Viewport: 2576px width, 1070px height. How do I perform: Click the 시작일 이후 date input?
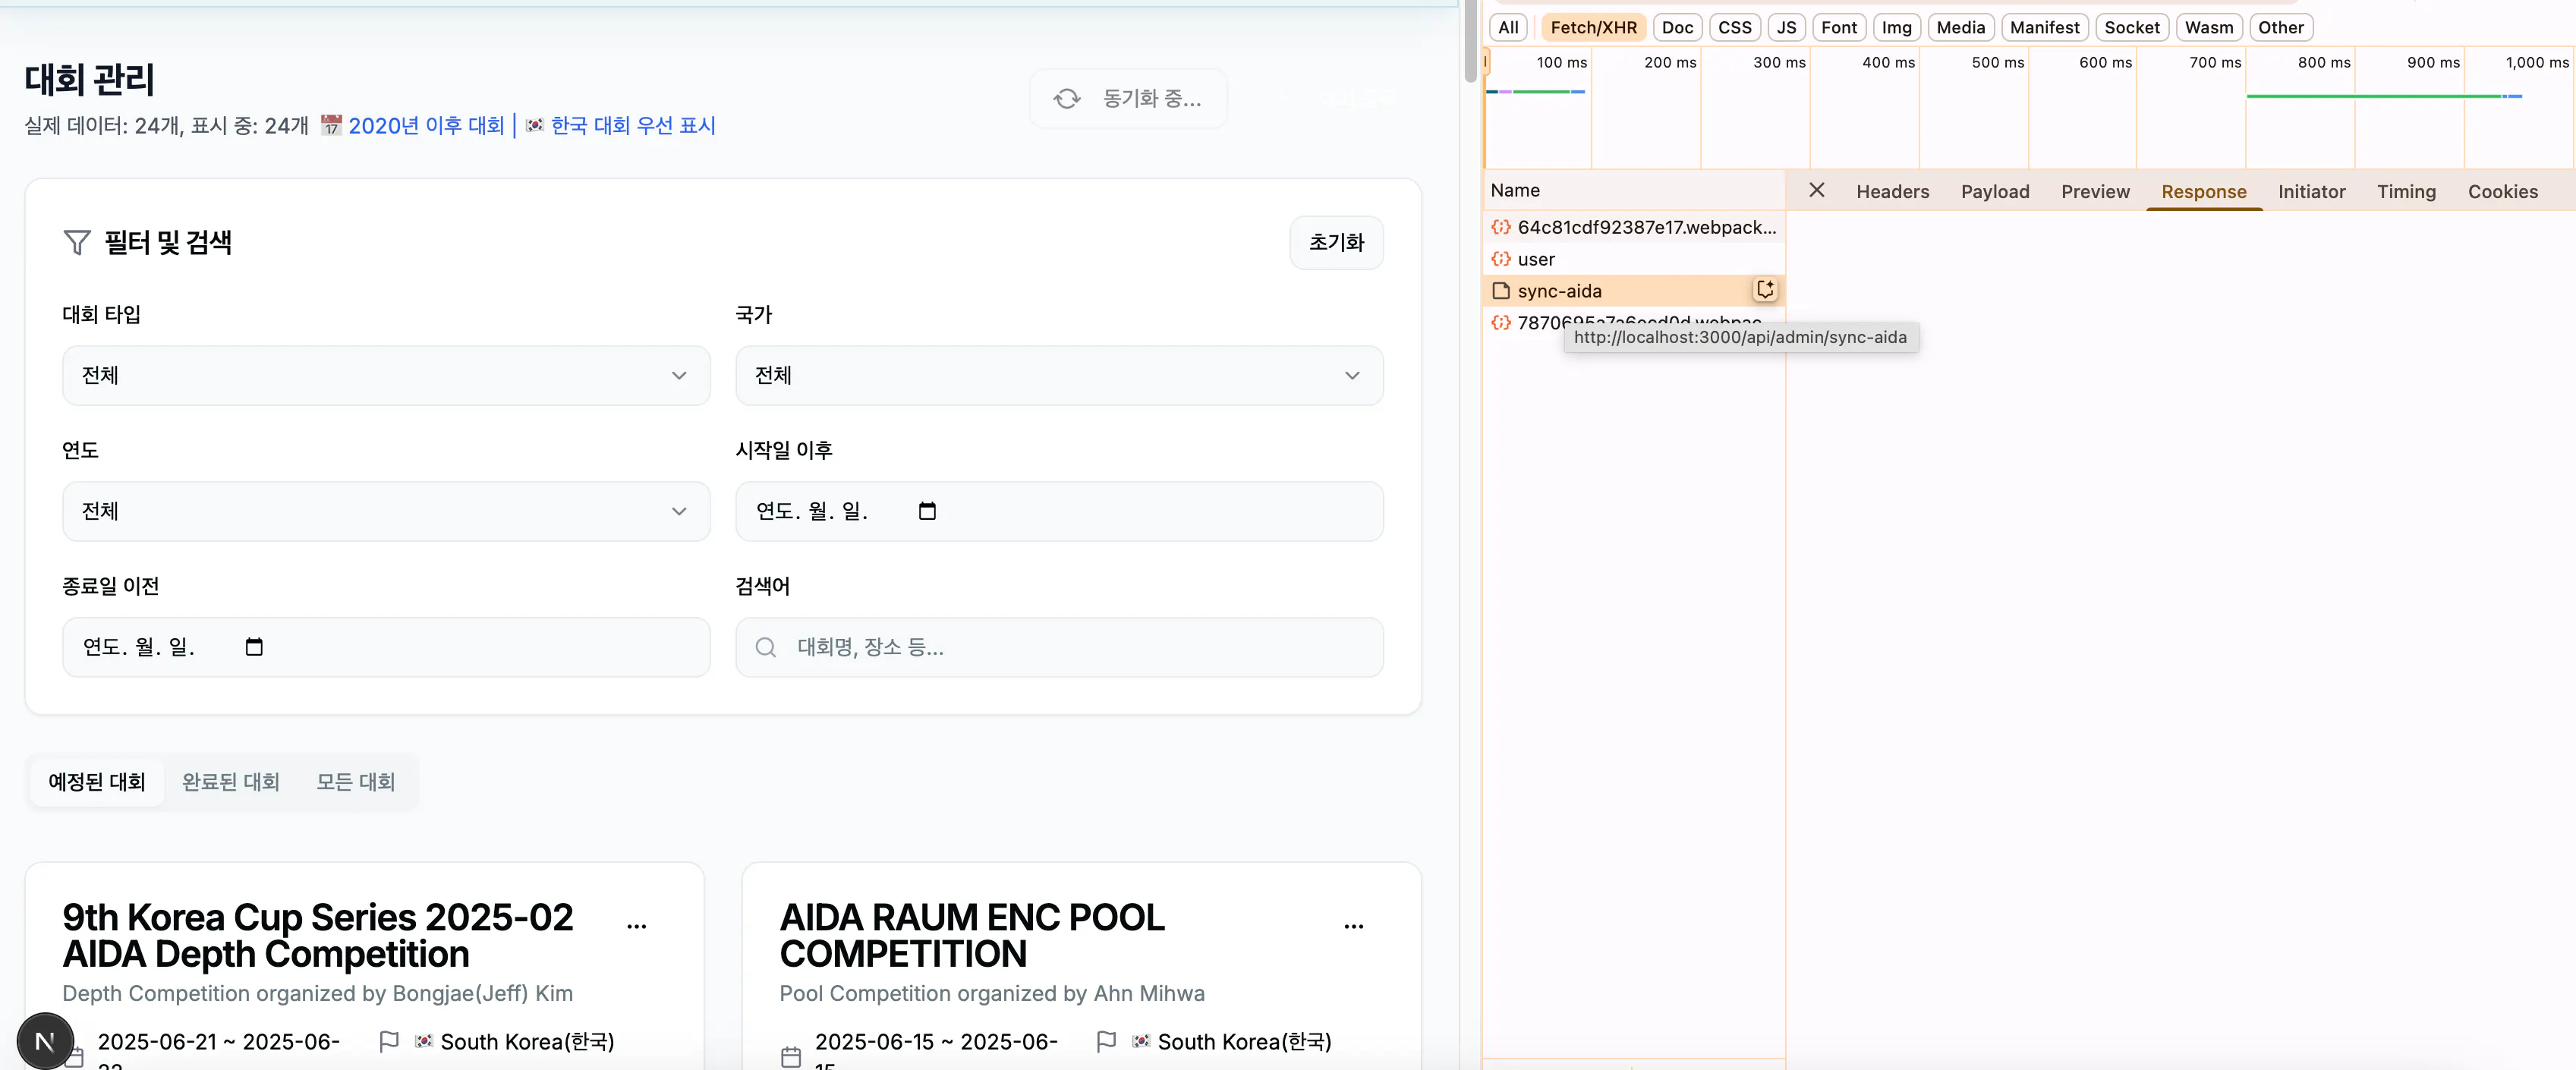point(1059,511)
